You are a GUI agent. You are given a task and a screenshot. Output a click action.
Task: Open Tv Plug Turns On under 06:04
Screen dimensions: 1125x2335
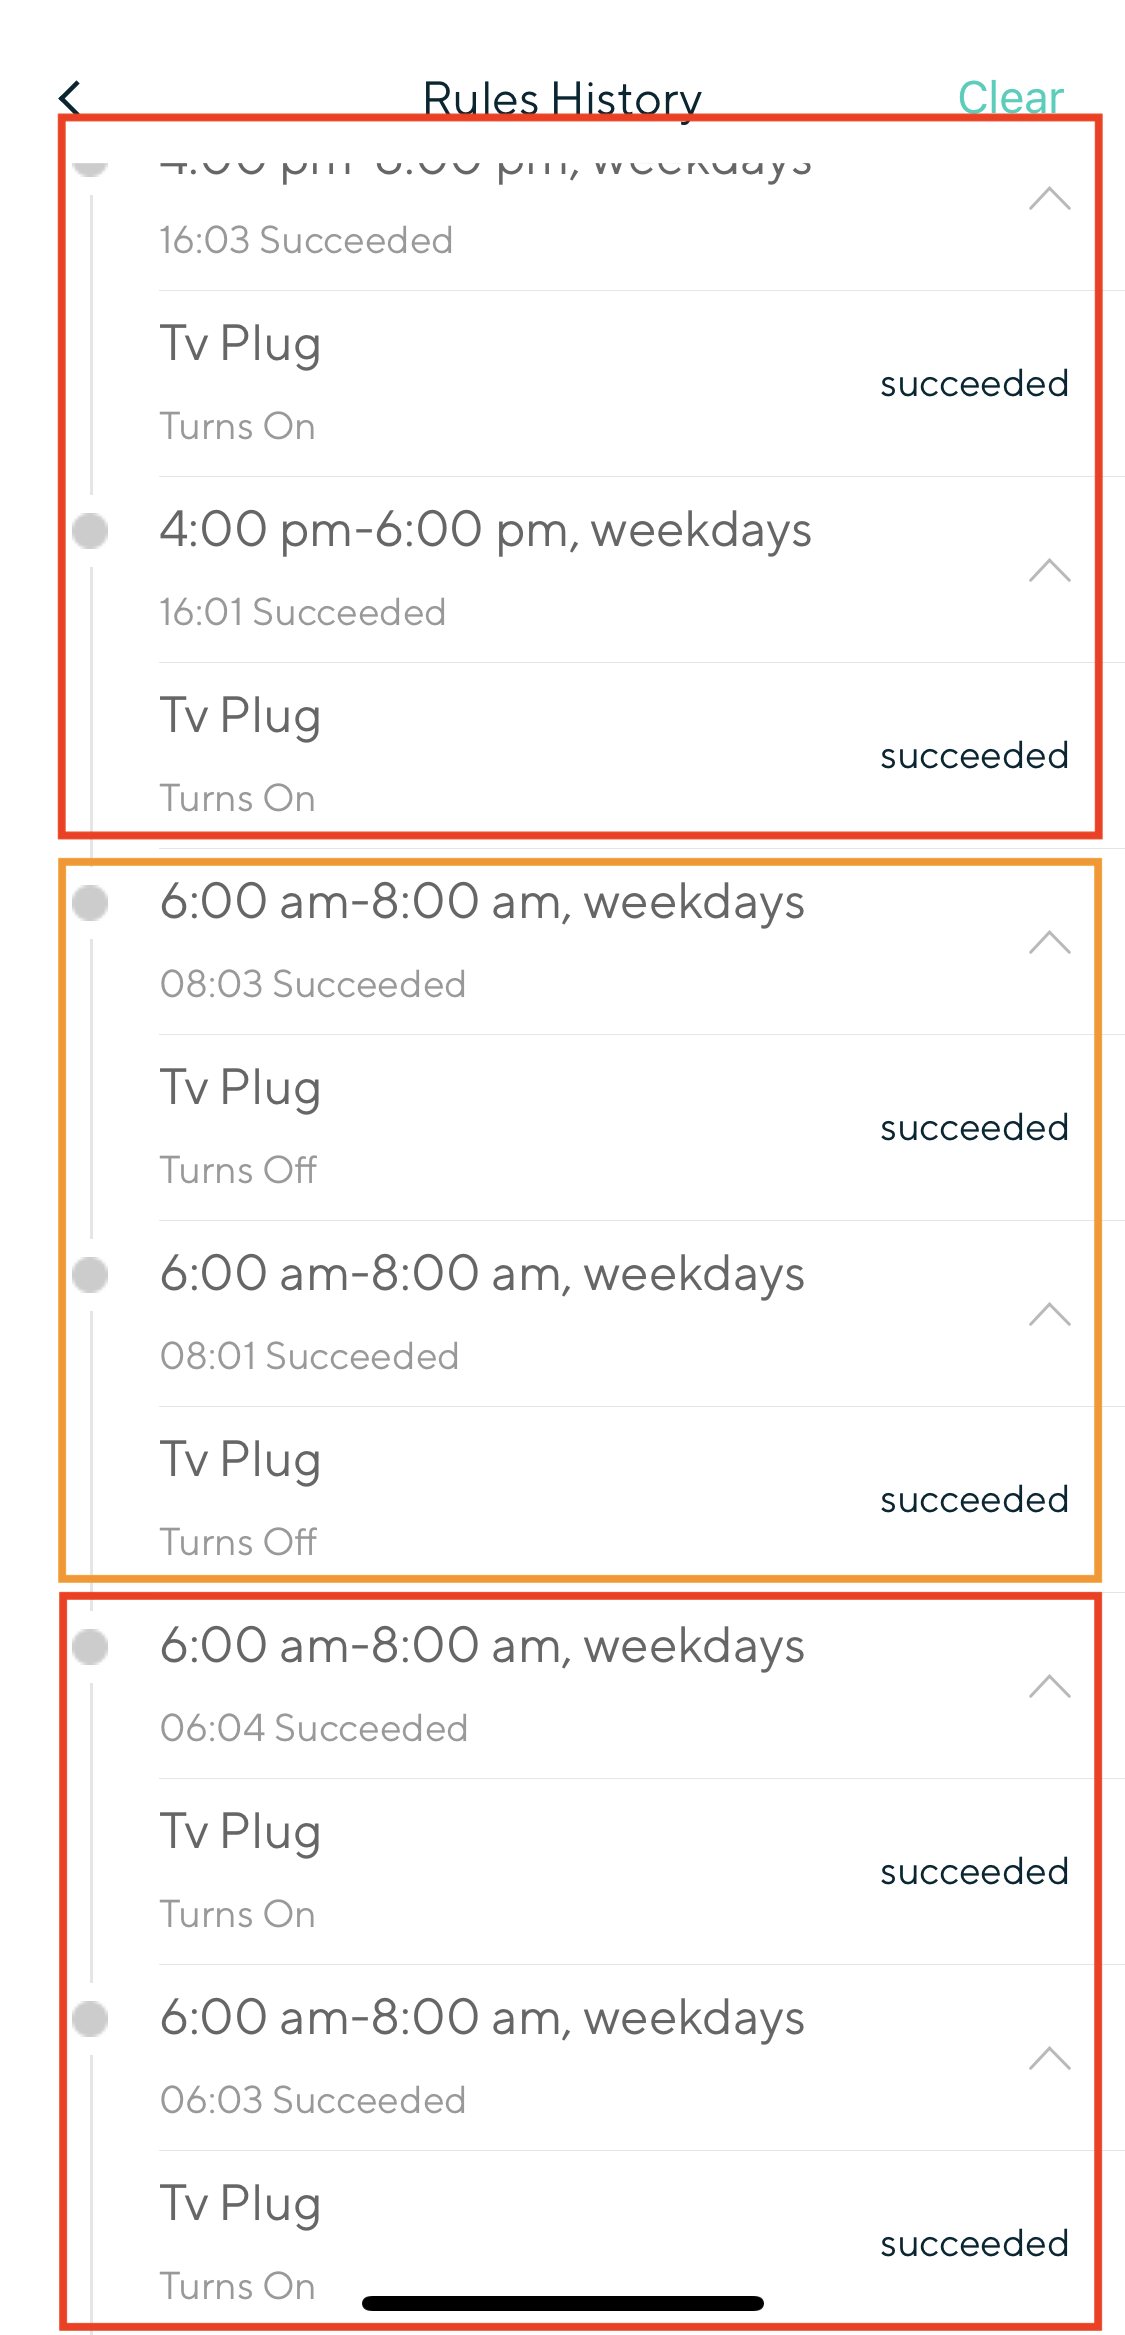pos(642,1872)
